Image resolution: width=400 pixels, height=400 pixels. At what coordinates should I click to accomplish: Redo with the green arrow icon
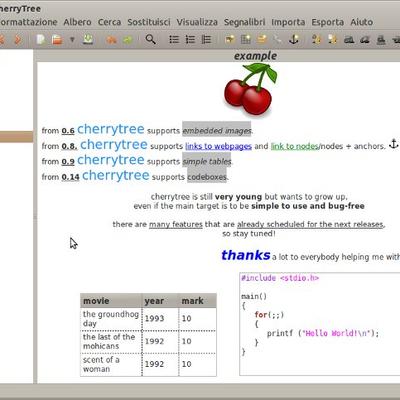tap(128, 40)
